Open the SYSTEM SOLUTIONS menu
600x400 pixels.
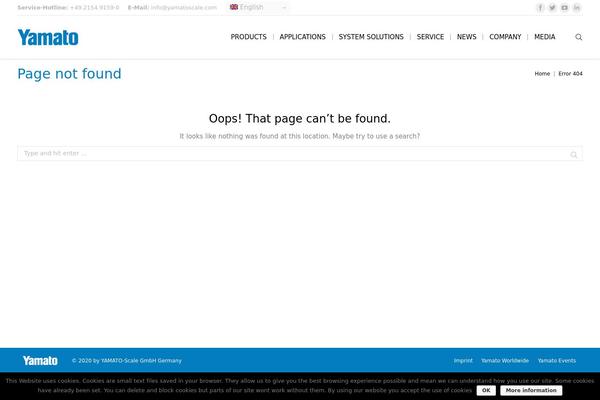pyautogui.click(x=371, y=37)
